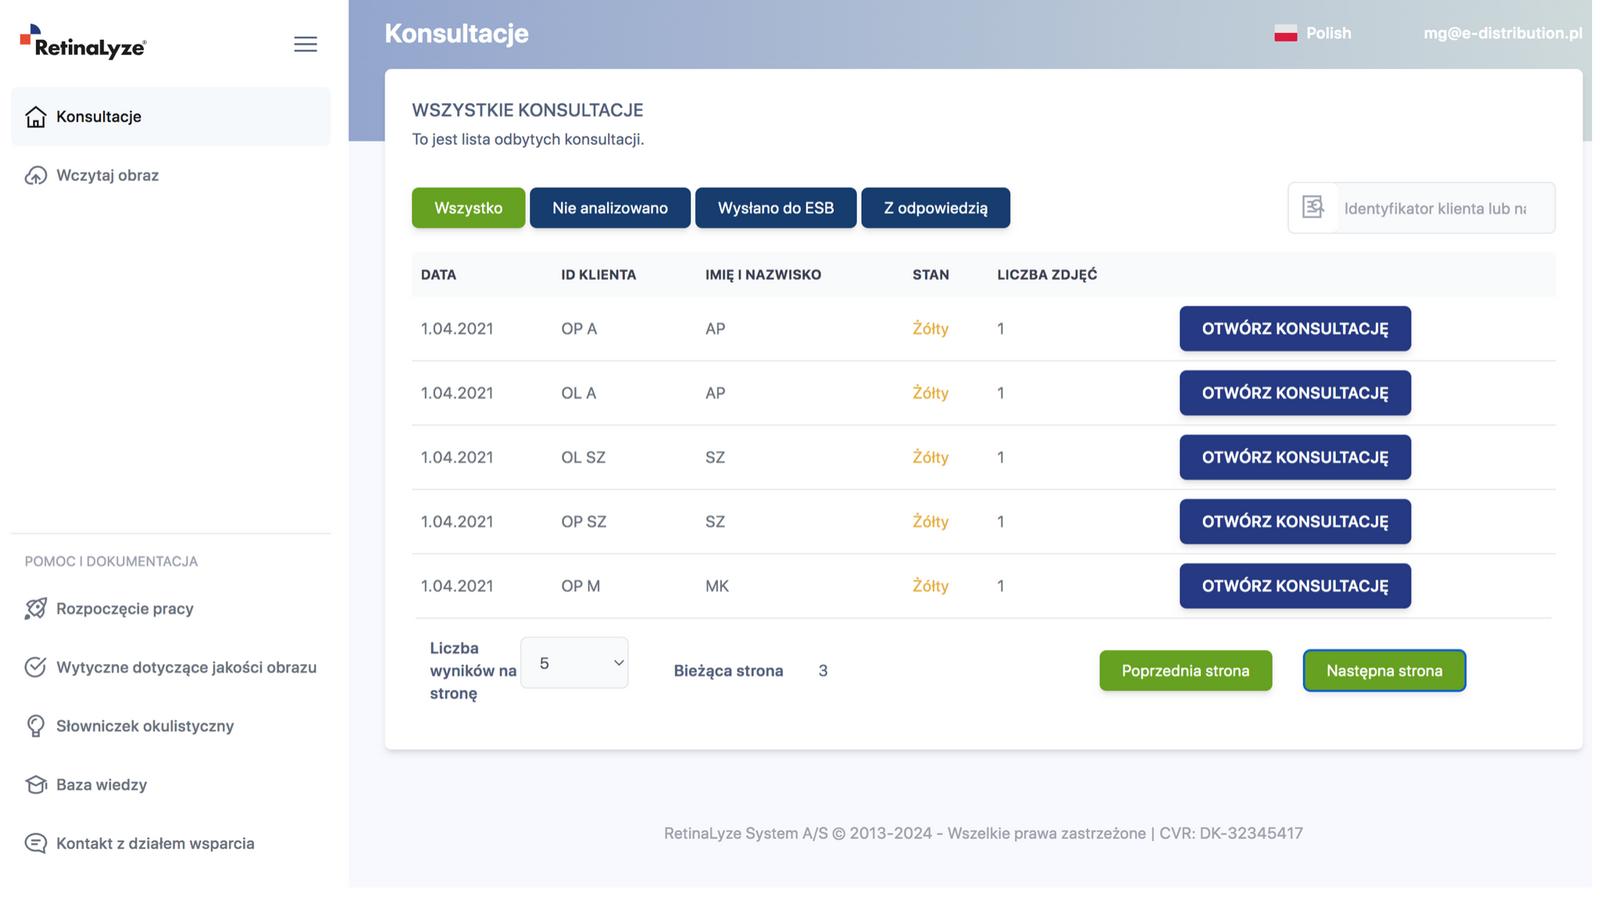The height and width of the screenshot is (900, 1600).
Task: Go to Następna strona
Action: [x=1384, y=671]
